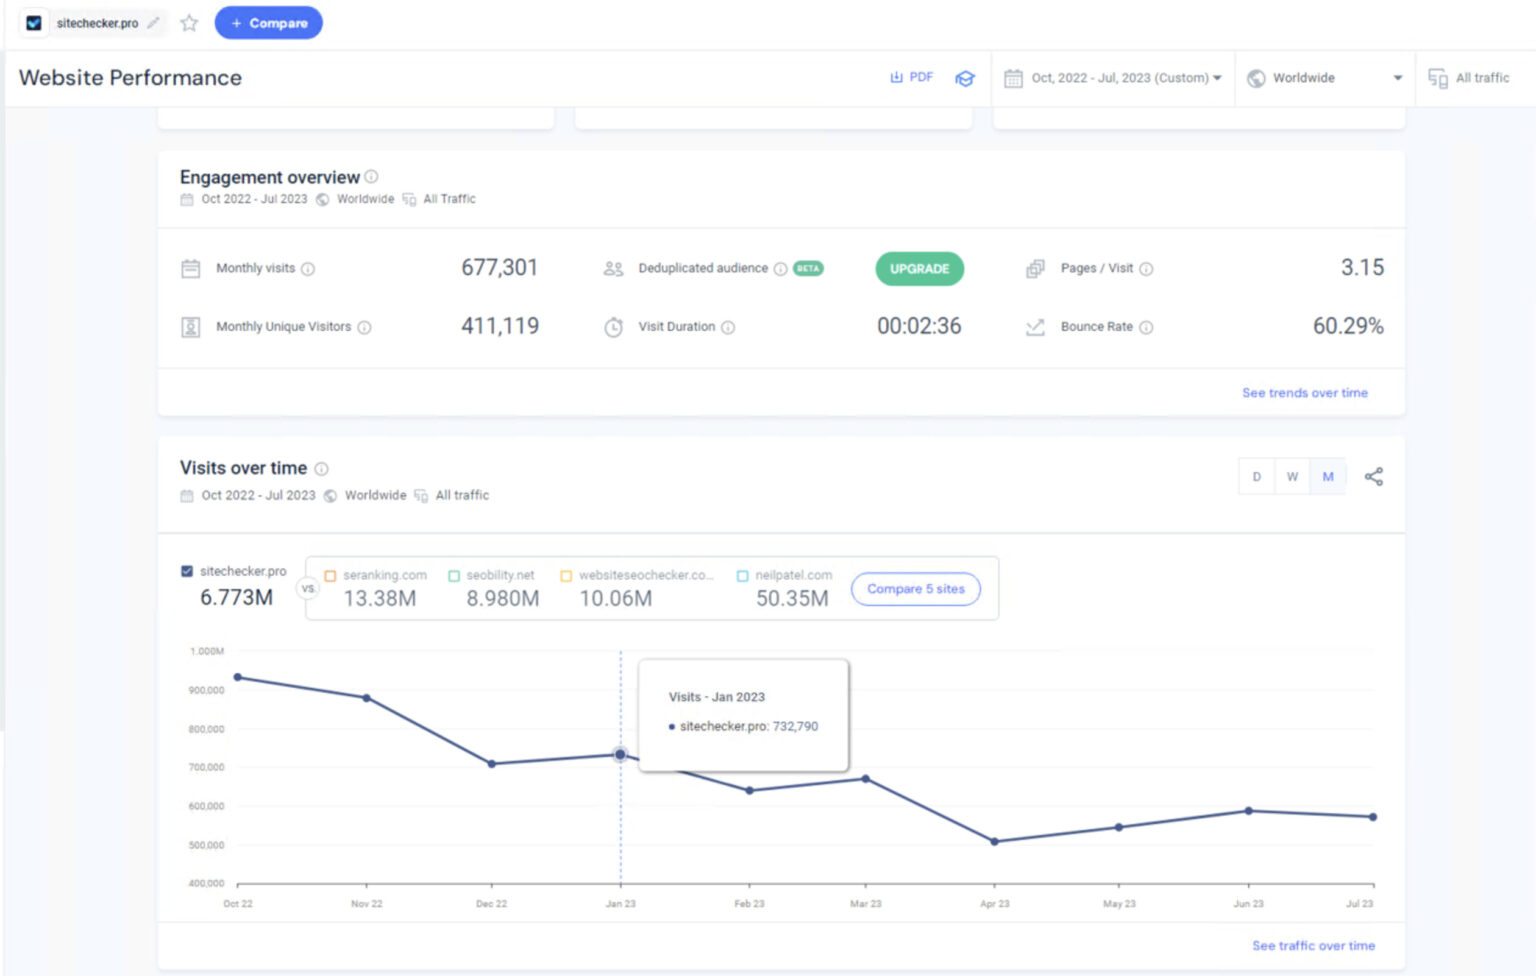Click the Compare 5 sites button
The image size is (1536, 976).
pyautogui.click(x=915, y=589)
